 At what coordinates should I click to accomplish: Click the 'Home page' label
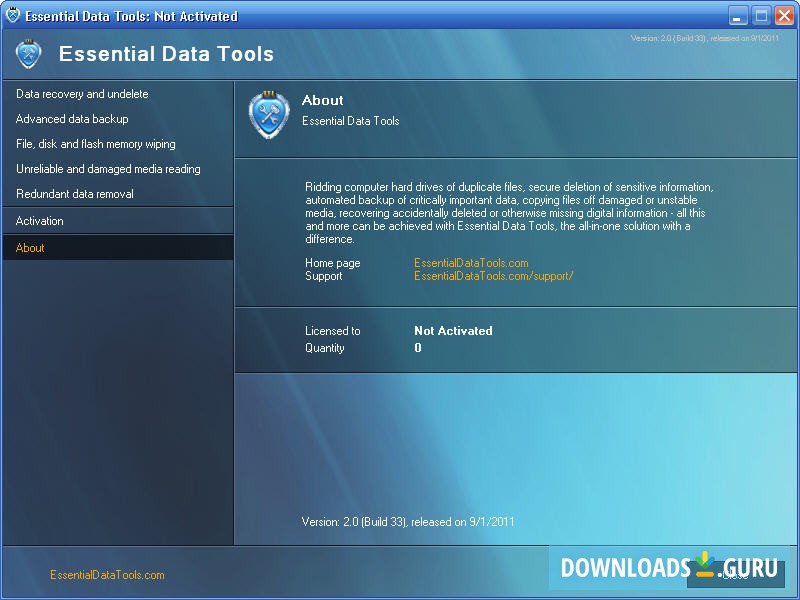point(333,263)
